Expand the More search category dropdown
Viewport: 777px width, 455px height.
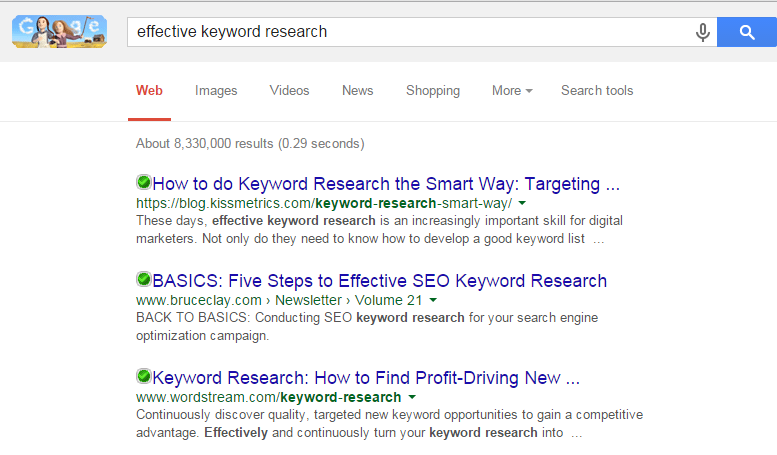(x=511, y=91)
